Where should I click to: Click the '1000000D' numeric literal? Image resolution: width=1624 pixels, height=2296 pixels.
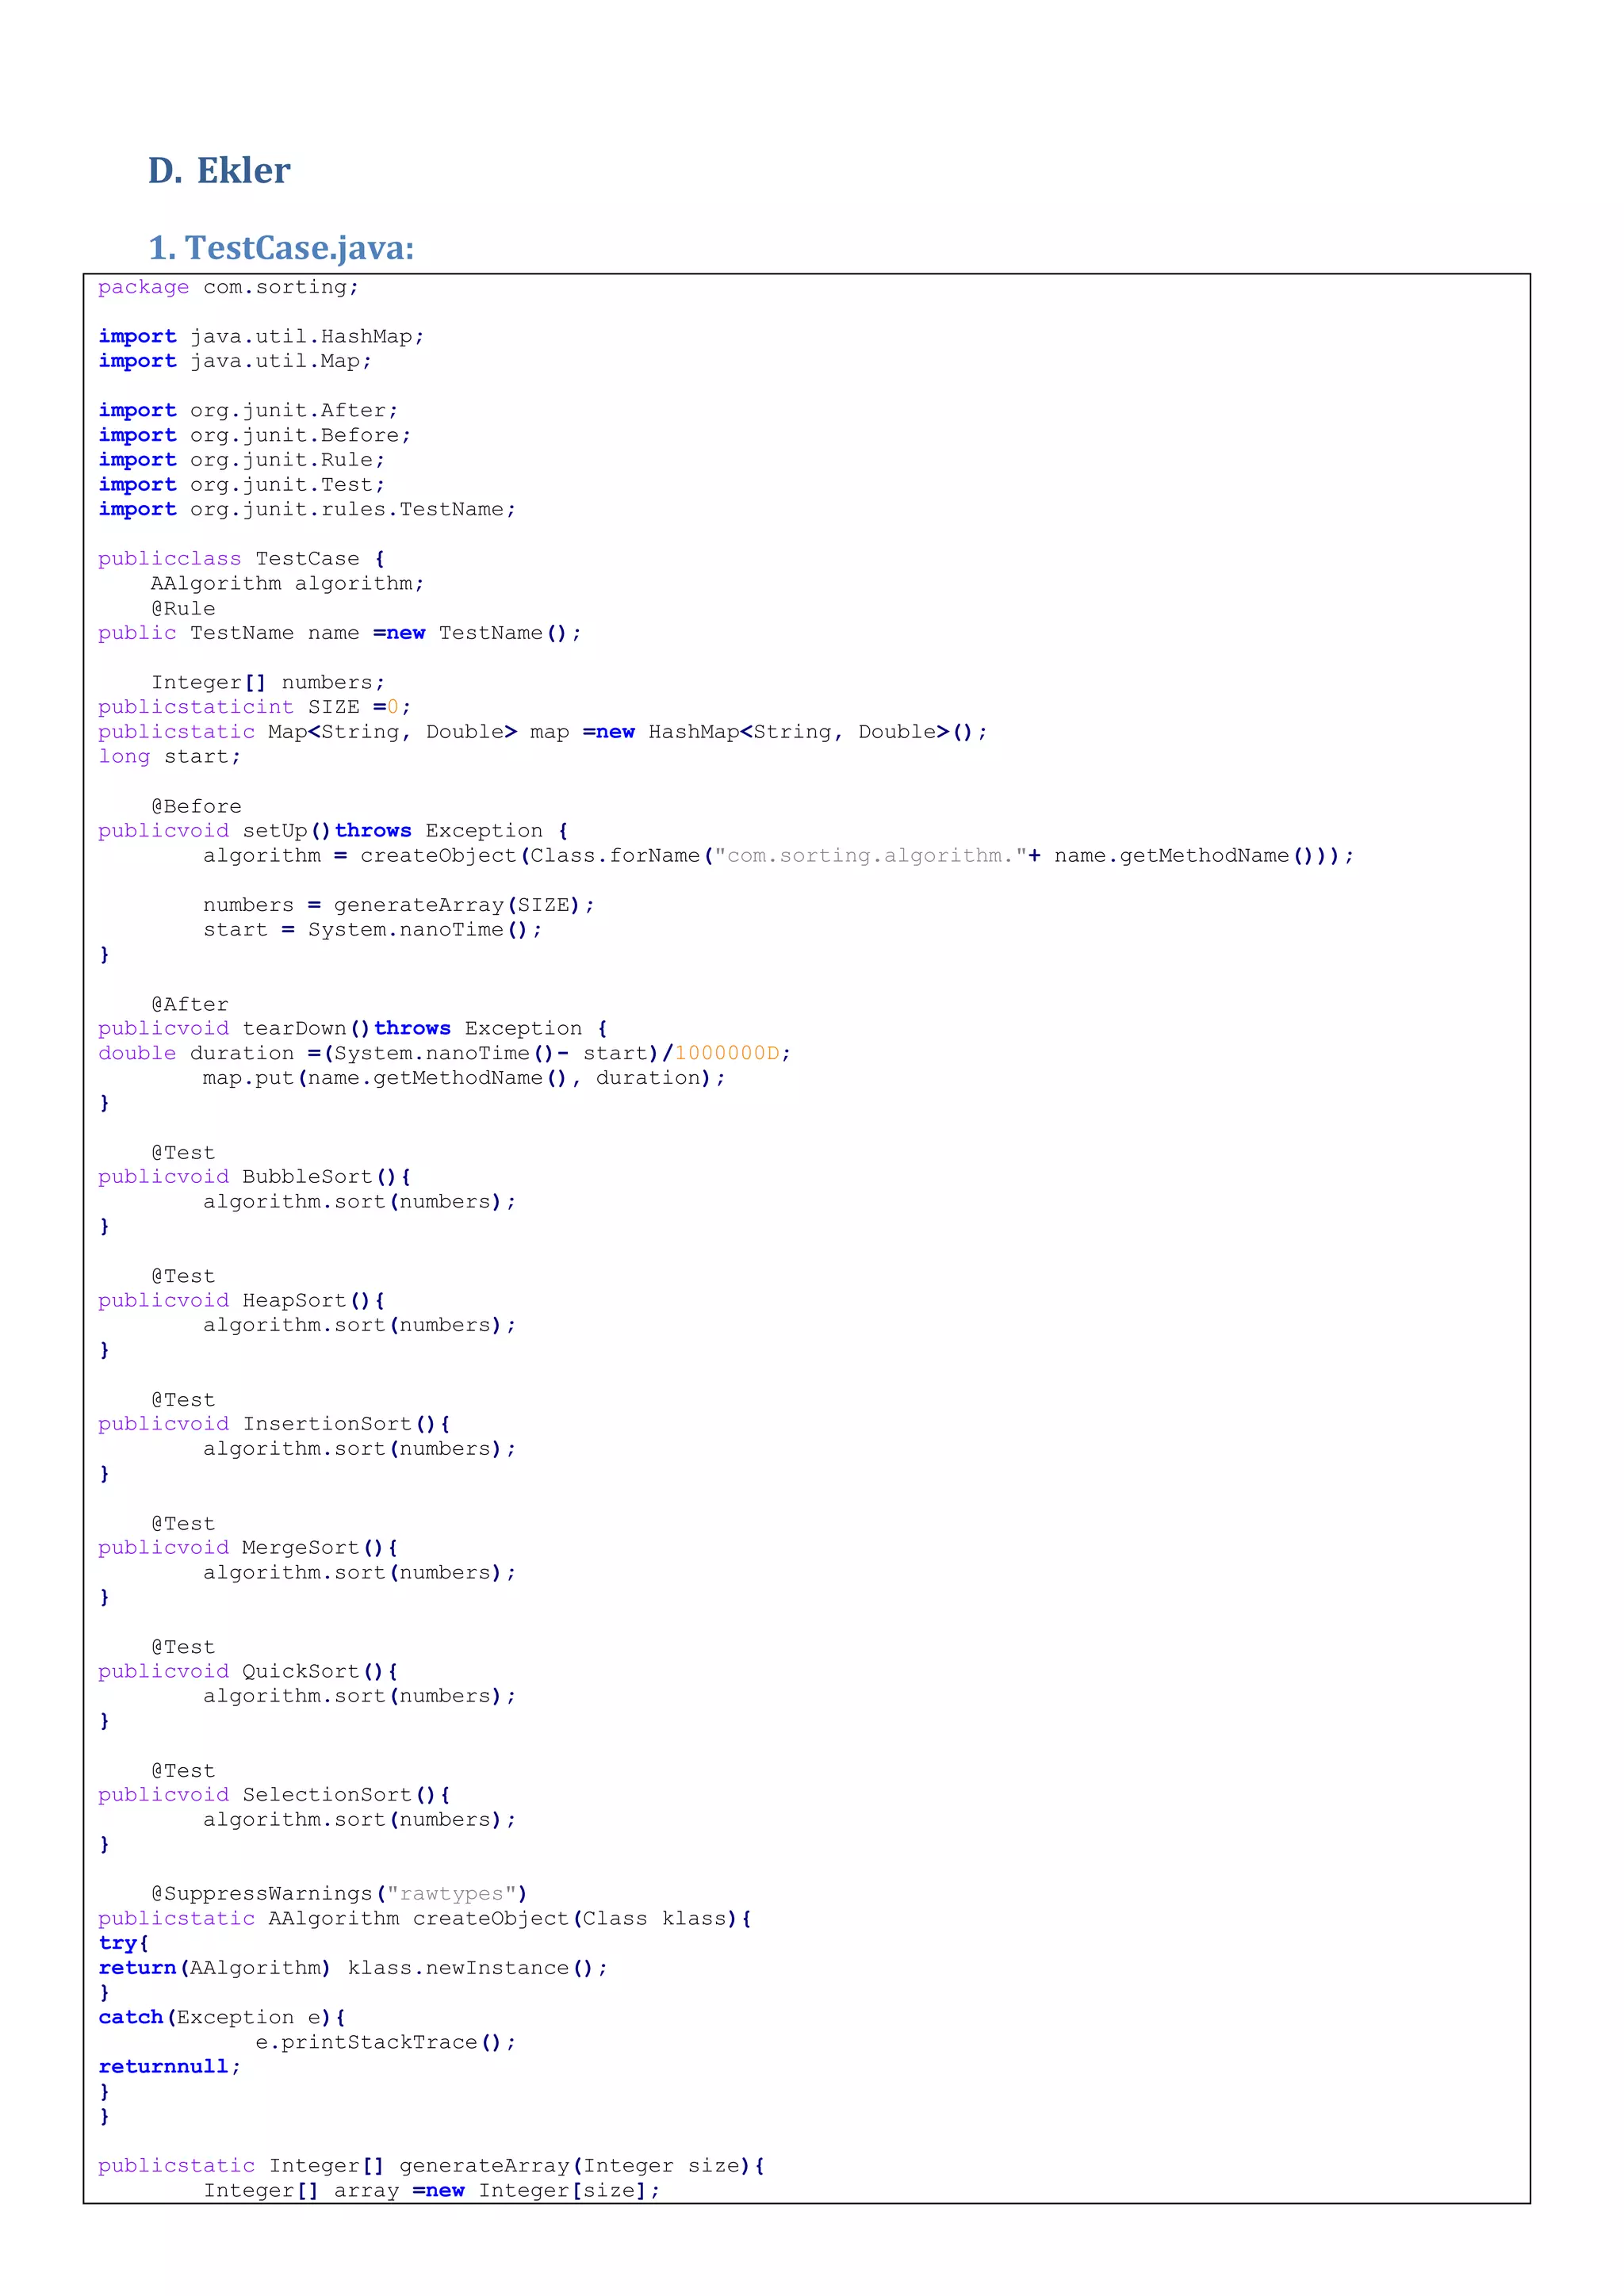(727, 1053)
